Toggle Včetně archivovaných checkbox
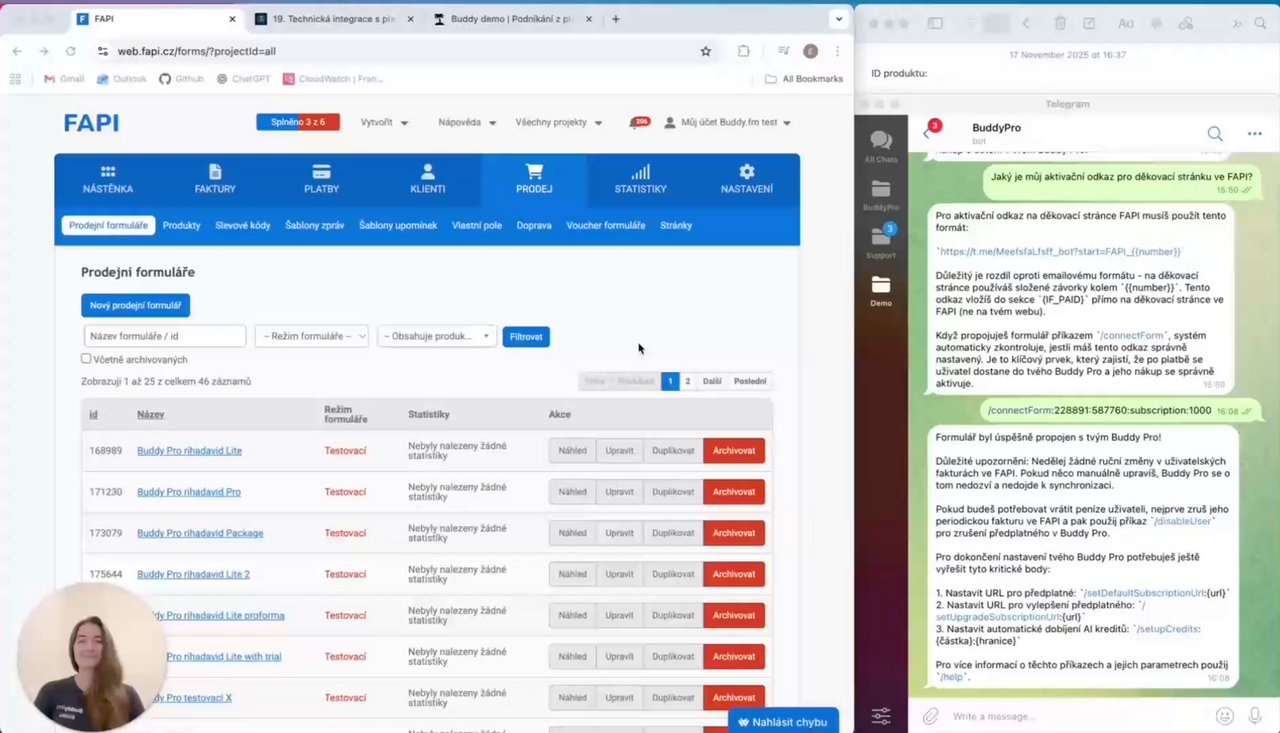The width and height of the screenshot is (1280, 733). pyautogui.click(x=86, y=358)
